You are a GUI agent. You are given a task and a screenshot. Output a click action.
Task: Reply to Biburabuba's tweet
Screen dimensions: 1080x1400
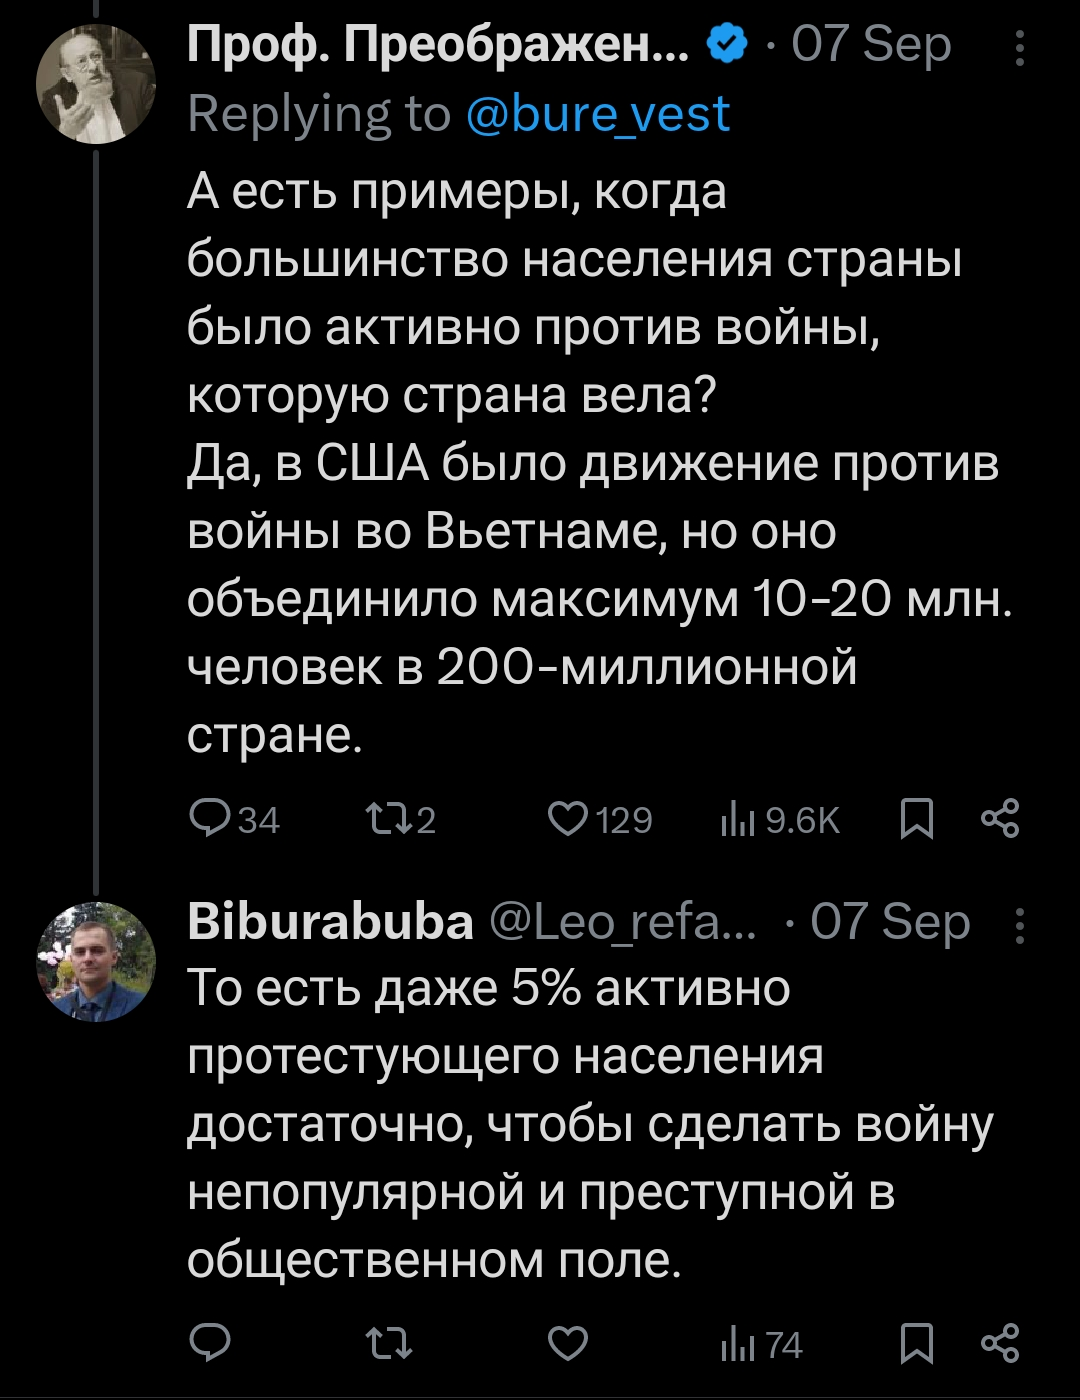[x=210, y=1344]
